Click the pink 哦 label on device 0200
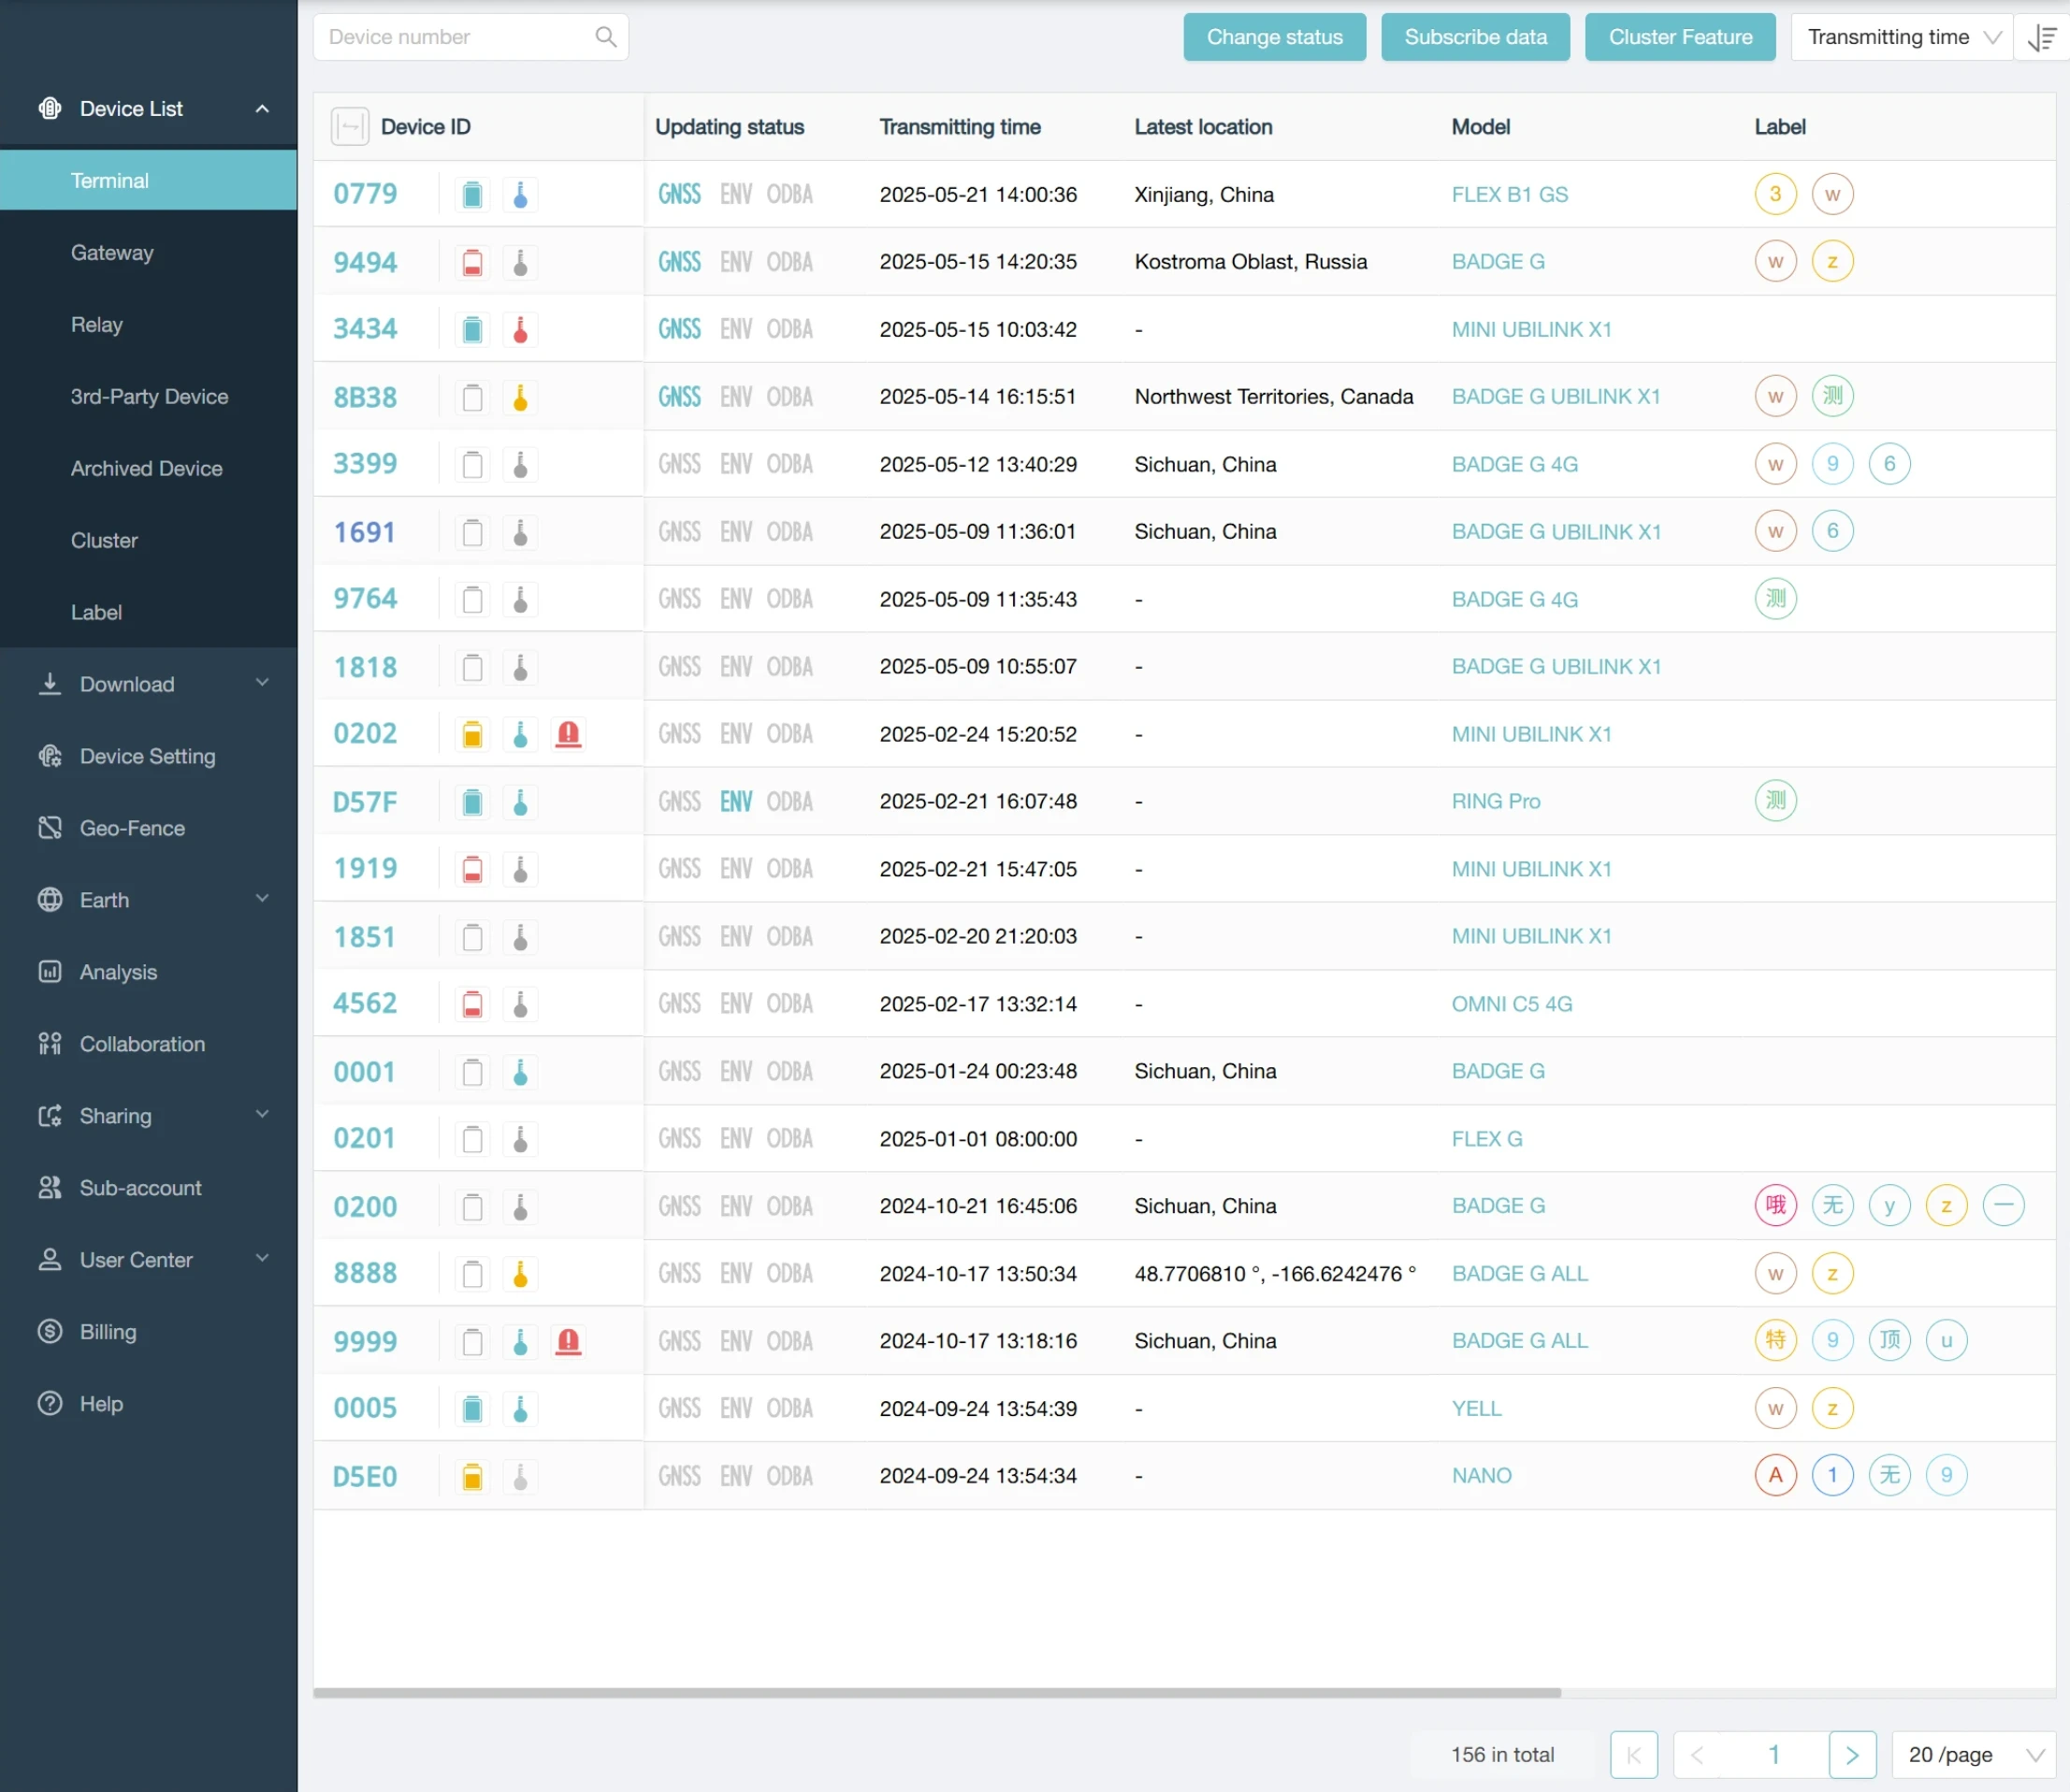Screen dimensions: 2070x1792 pyautogui.click(x=1775, y=1205)
